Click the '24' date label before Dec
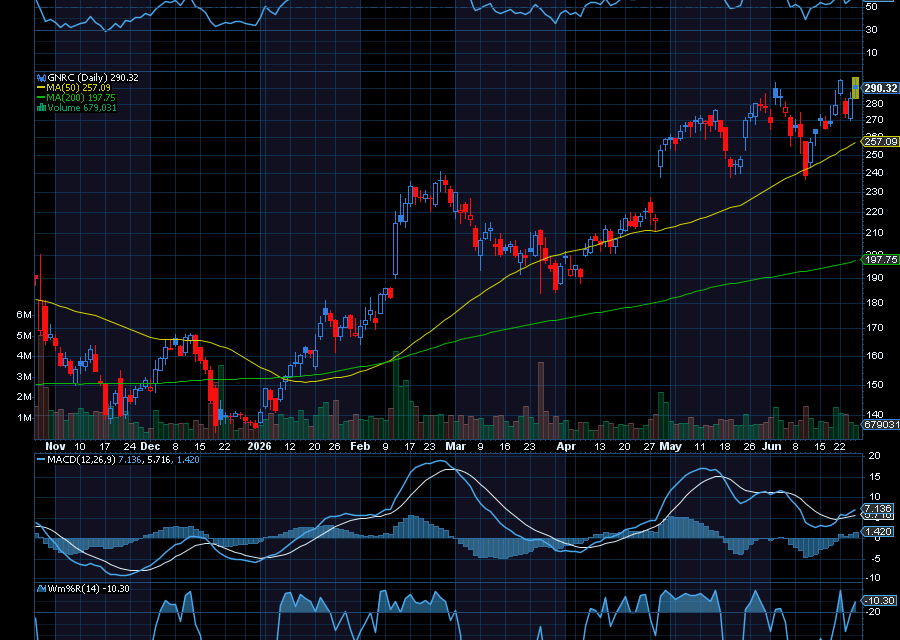900x640 pixels. [x=130, y=447]
